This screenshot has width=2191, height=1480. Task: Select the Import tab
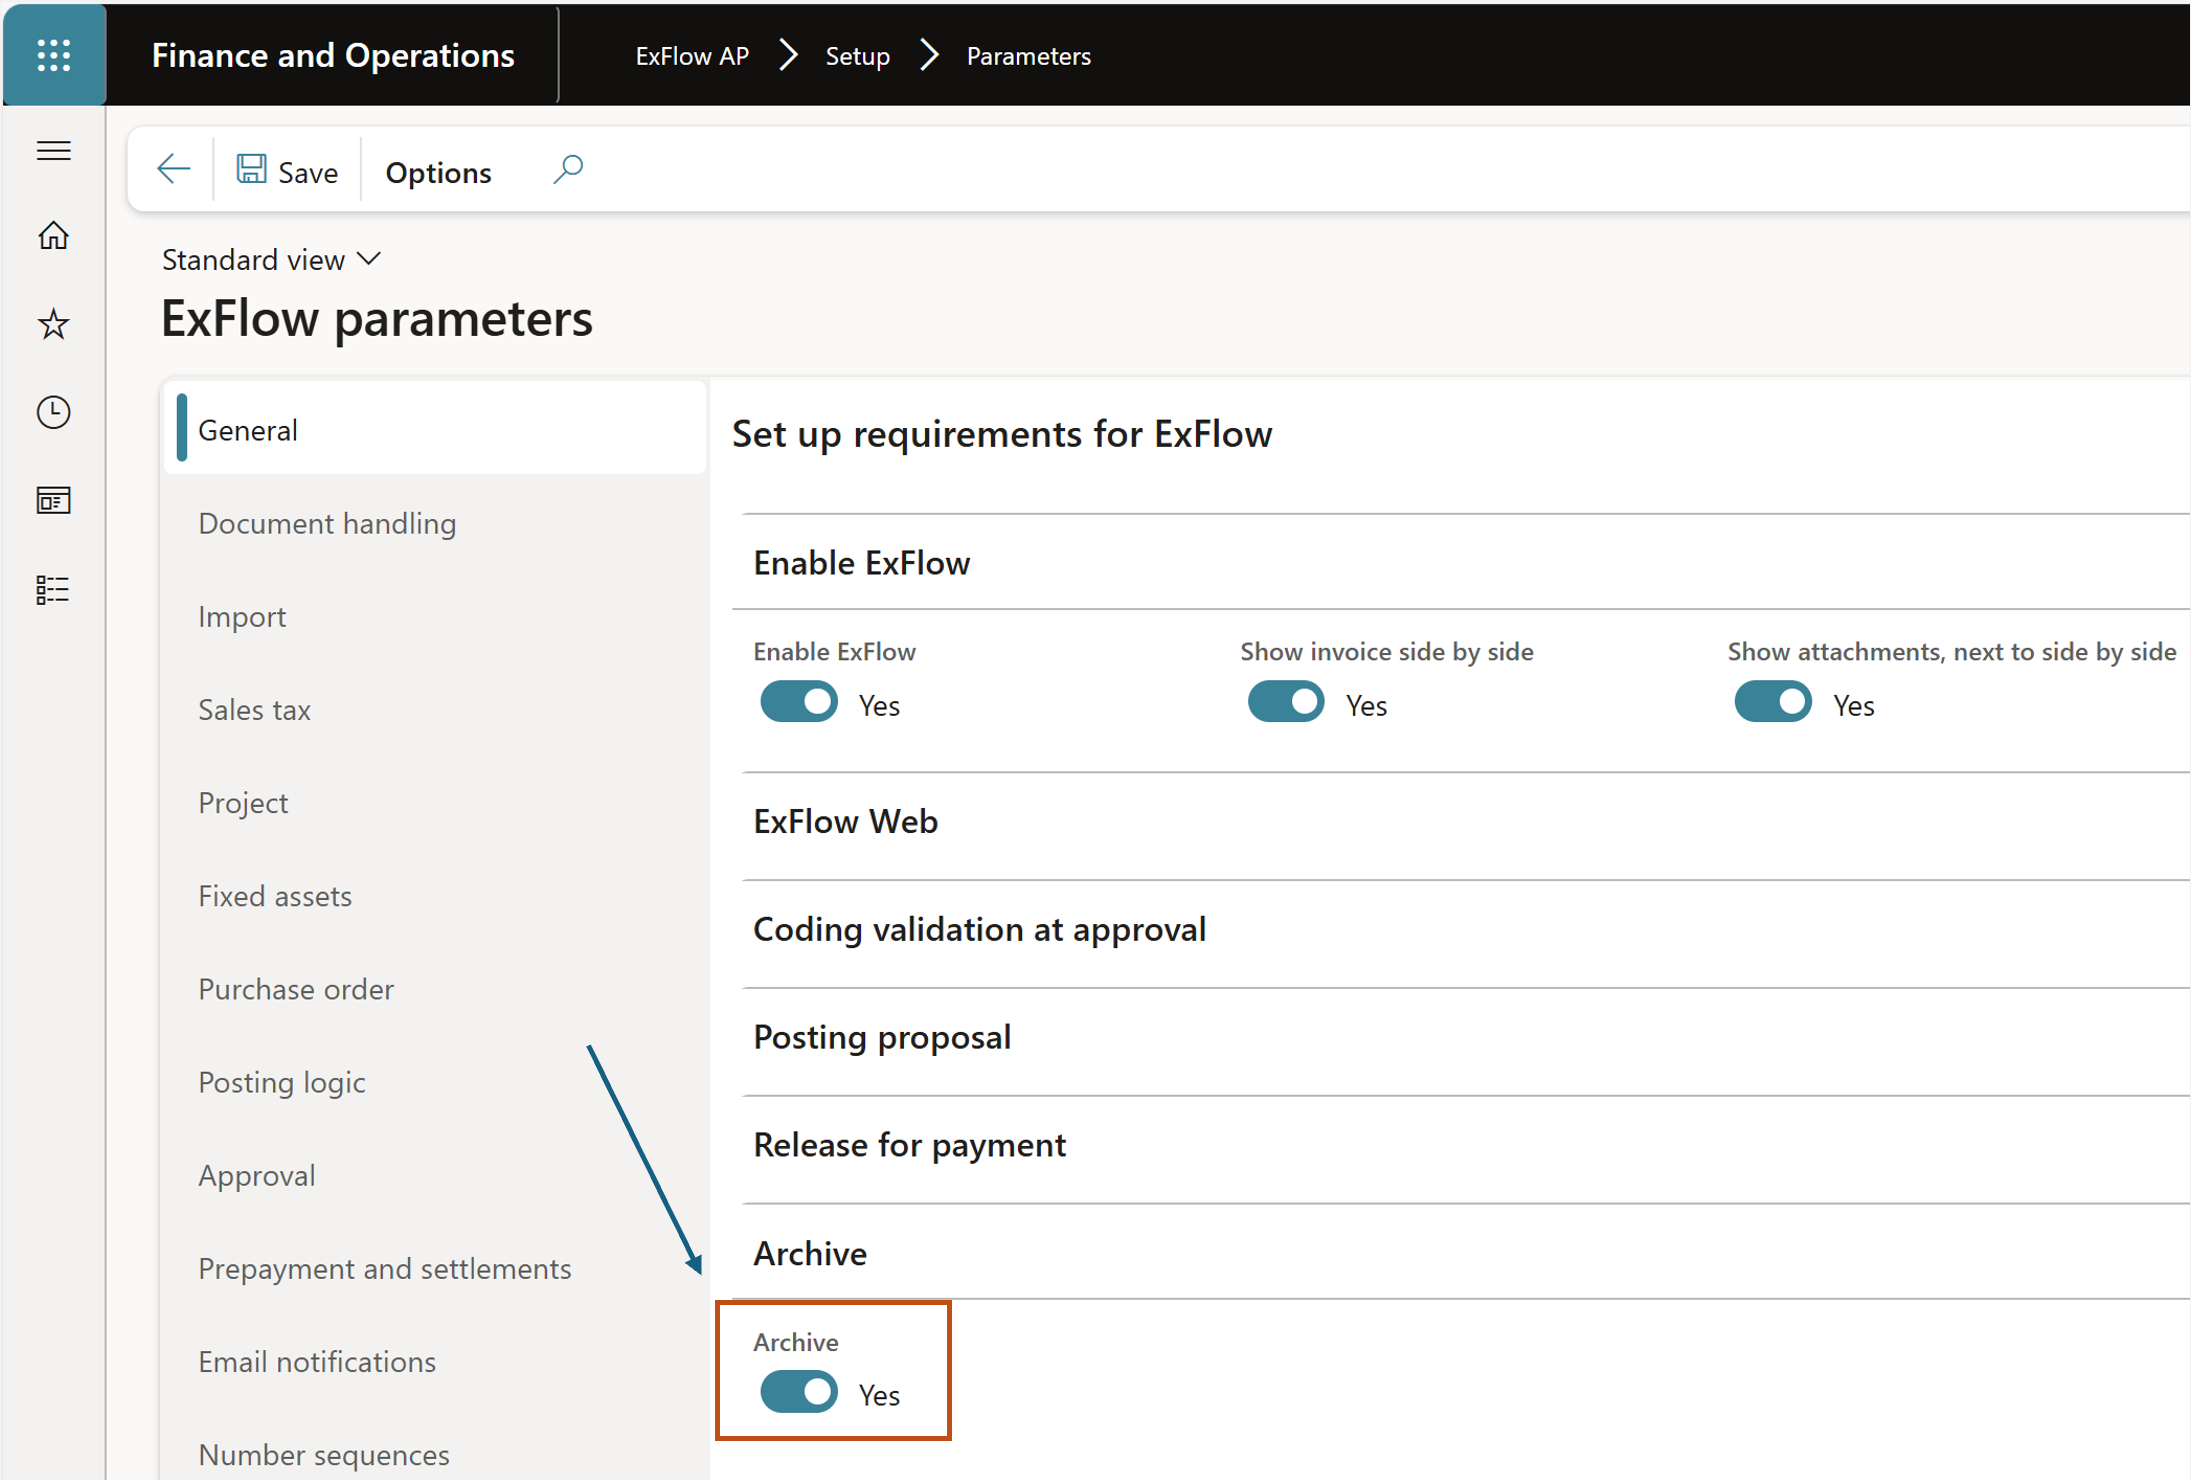click(436, 616)
